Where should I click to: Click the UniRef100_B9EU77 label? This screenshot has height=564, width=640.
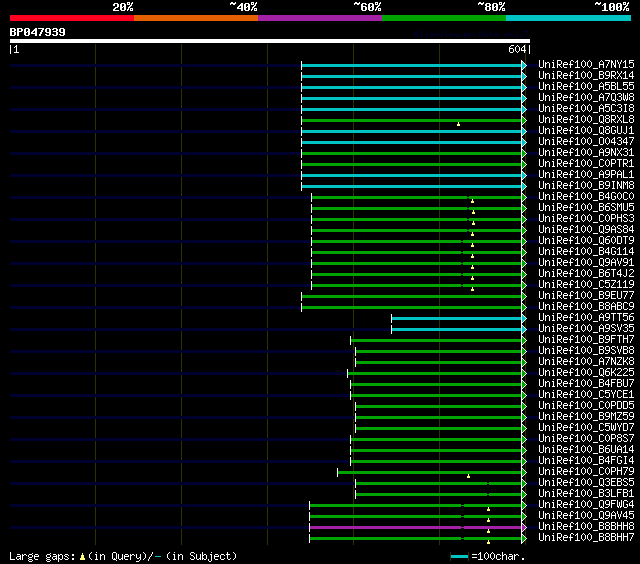coord(586,296)
